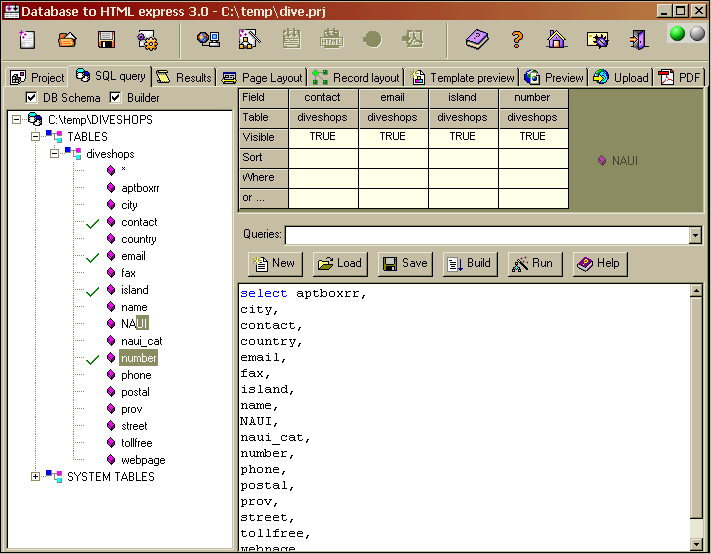Click the SQL editor vertical scrollbar down arrow
Screen dimensions: 711x554
696,543
